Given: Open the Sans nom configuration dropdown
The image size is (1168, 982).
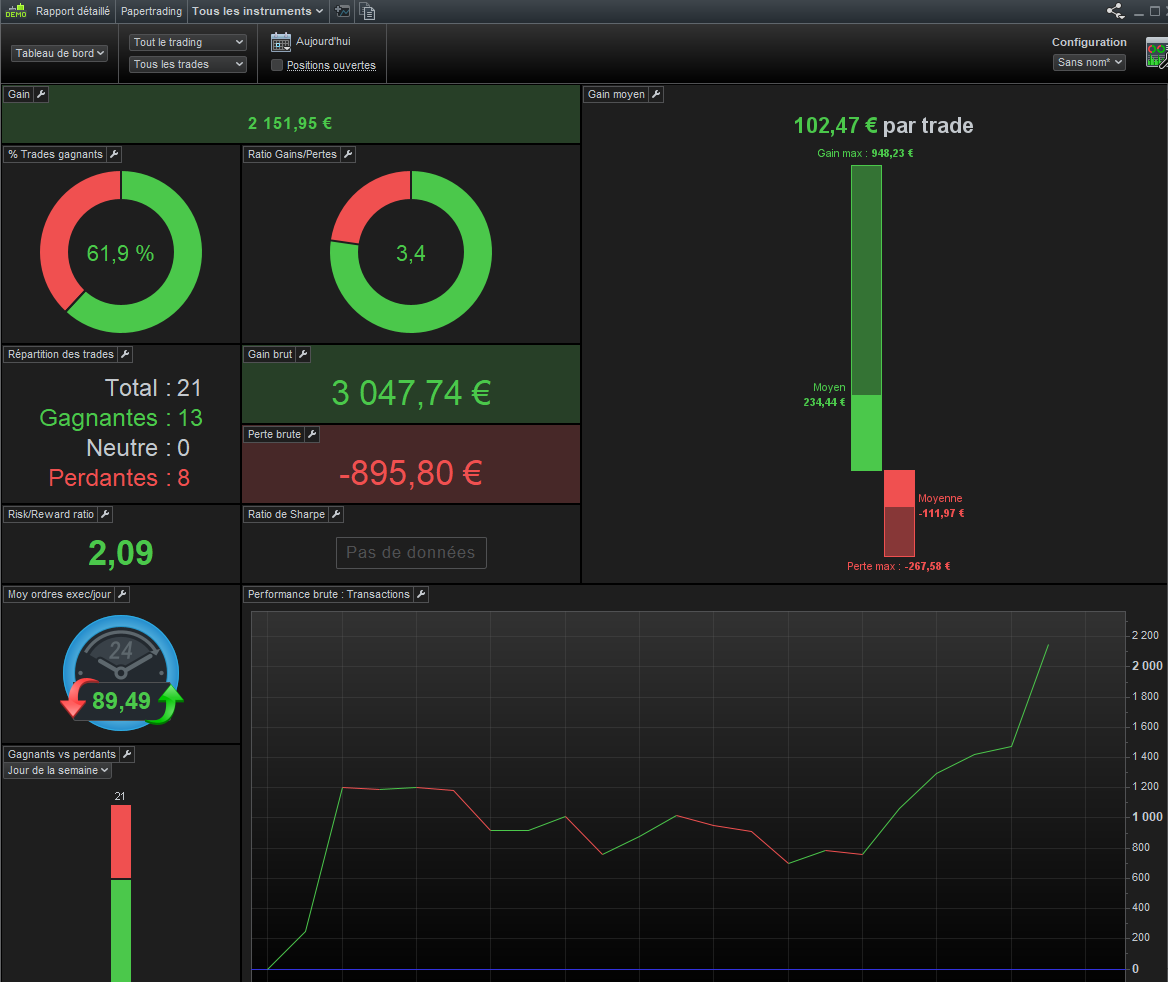Looking at the screenshot, I should click(x=1089, y=63).
